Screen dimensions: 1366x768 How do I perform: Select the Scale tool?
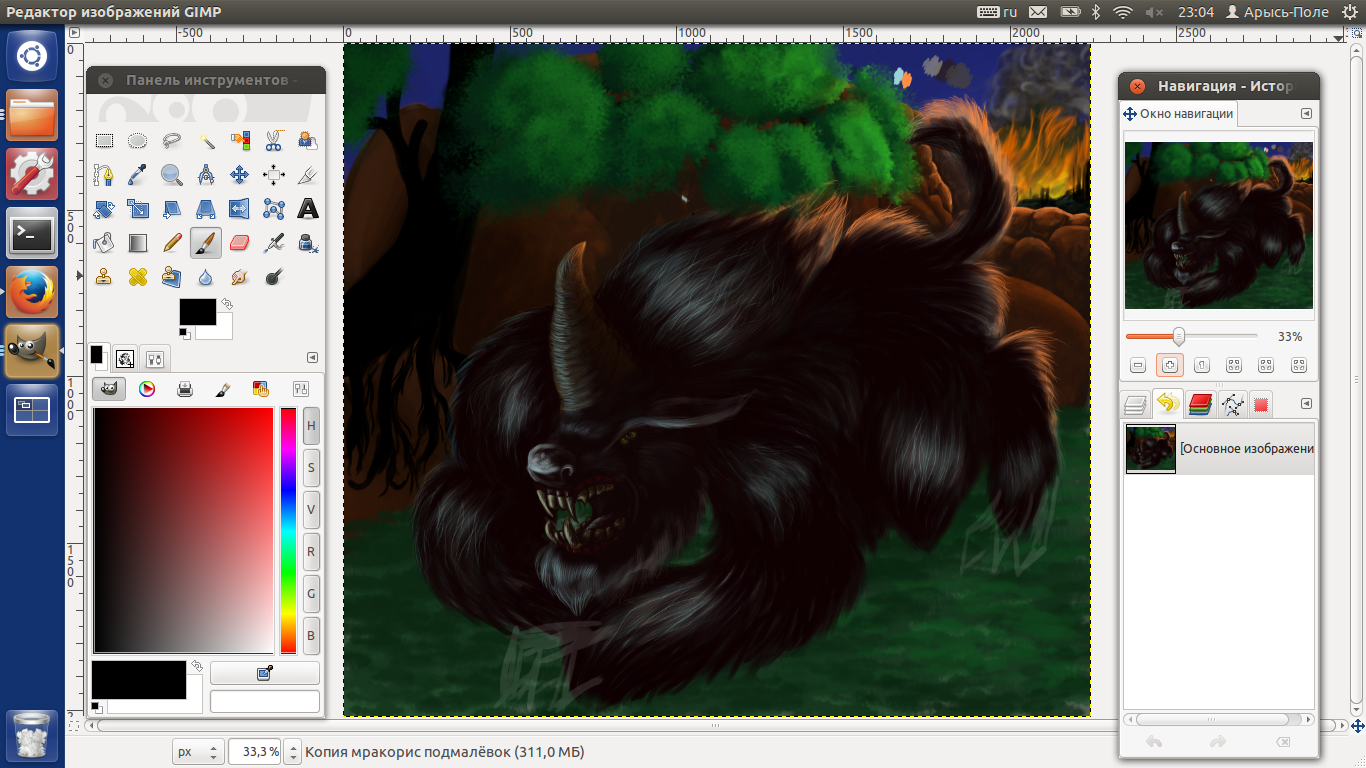(x=138, y=209)
